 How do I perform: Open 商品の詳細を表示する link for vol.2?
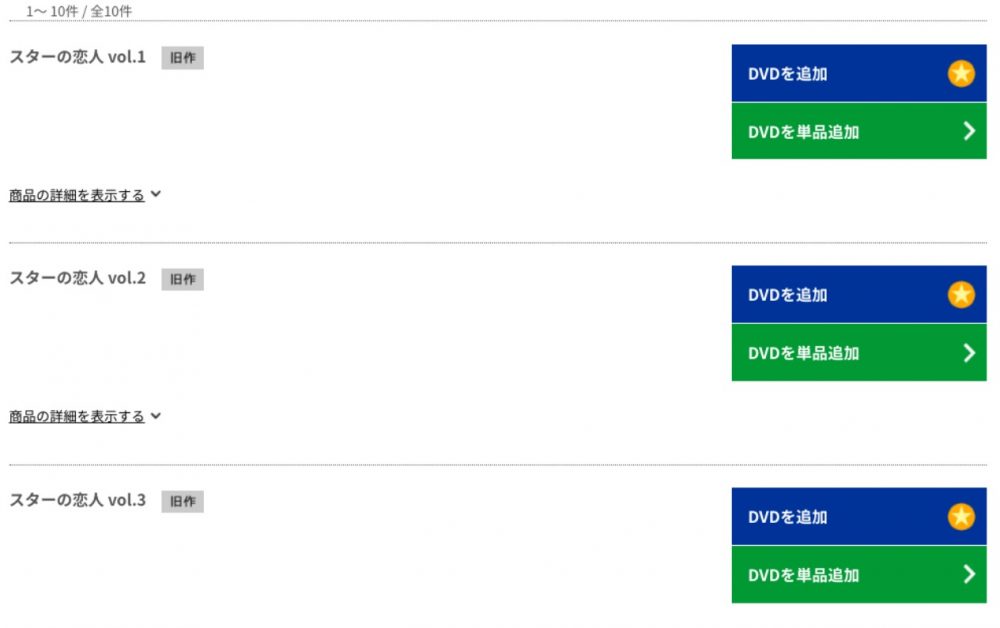[77, 416]
